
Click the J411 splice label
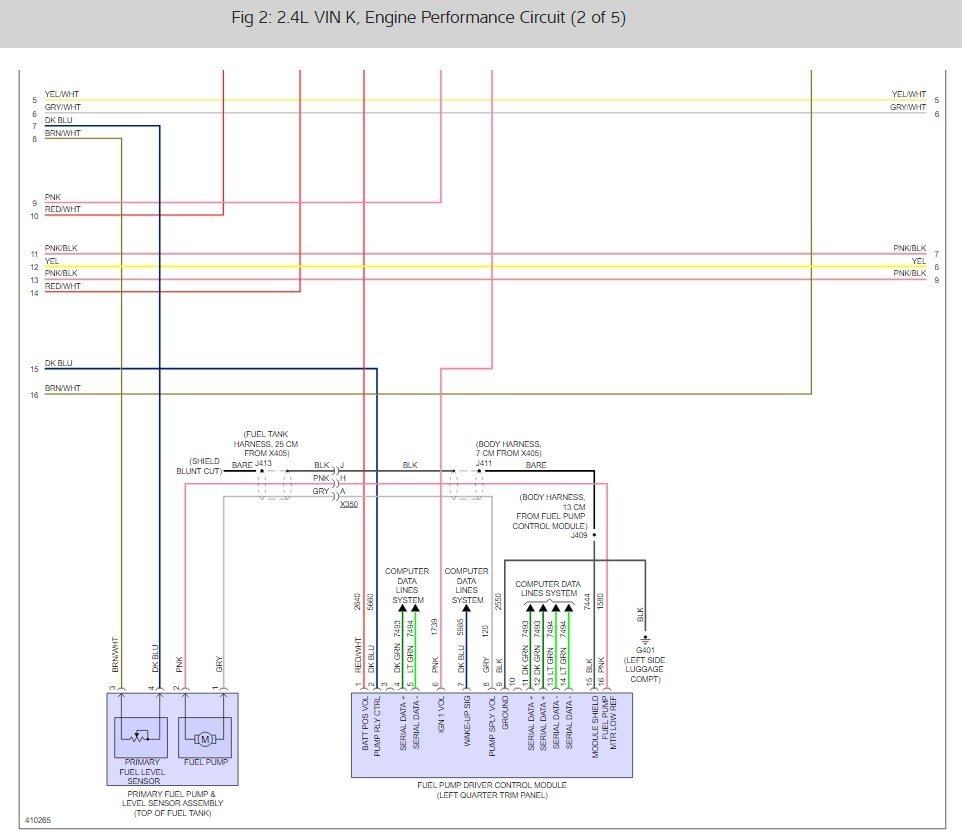pos(484,463)
